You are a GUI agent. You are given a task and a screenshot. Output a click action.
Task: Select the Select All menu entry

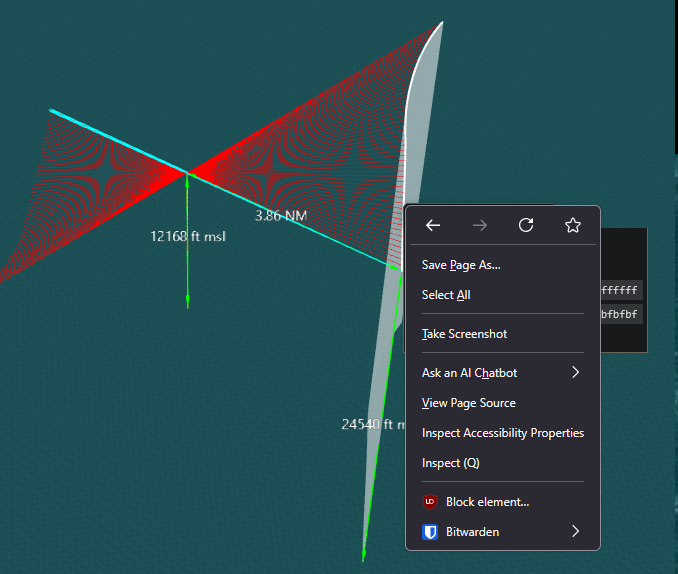[x=446, y=295]
